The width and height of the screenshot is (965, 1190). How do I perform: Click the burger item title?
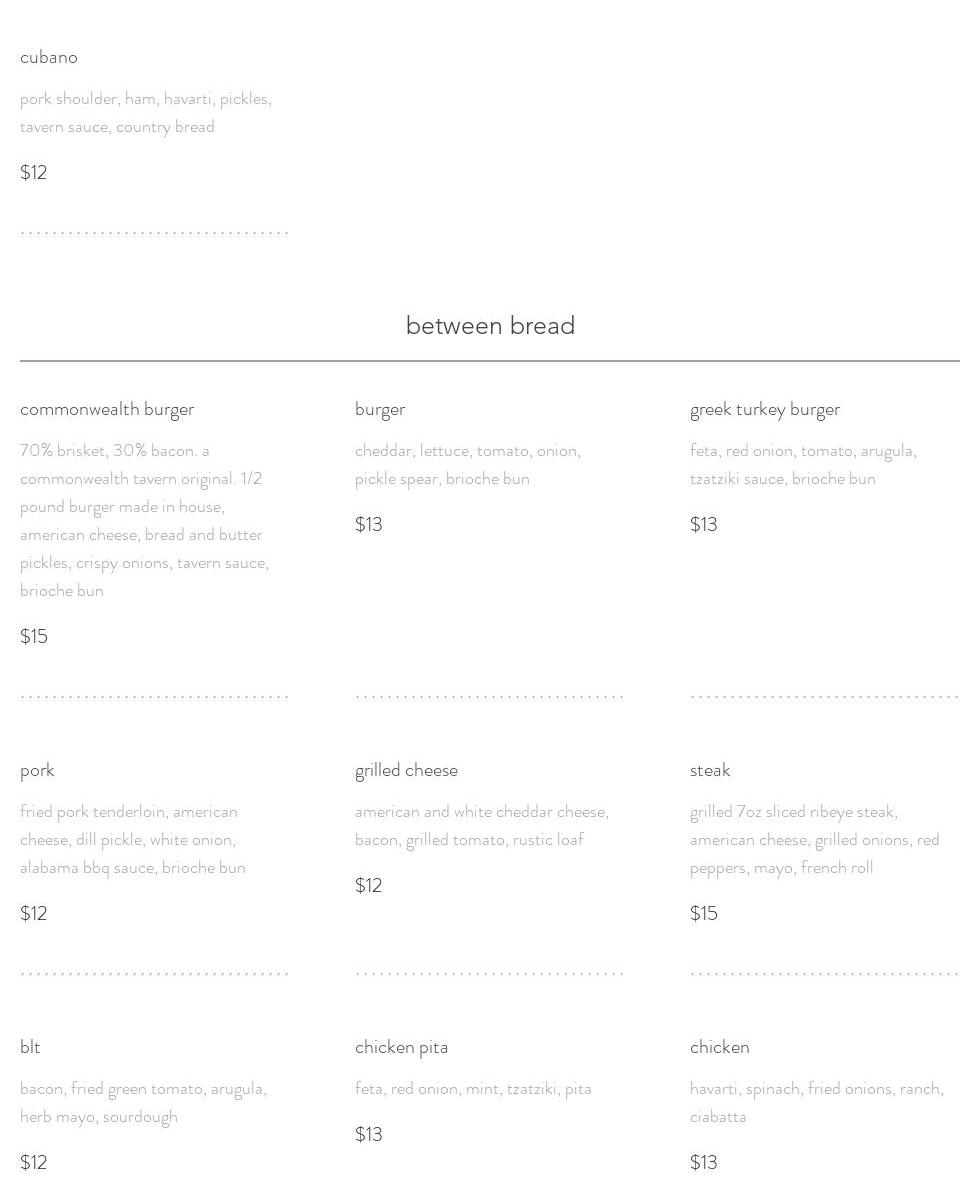(380, 409)
